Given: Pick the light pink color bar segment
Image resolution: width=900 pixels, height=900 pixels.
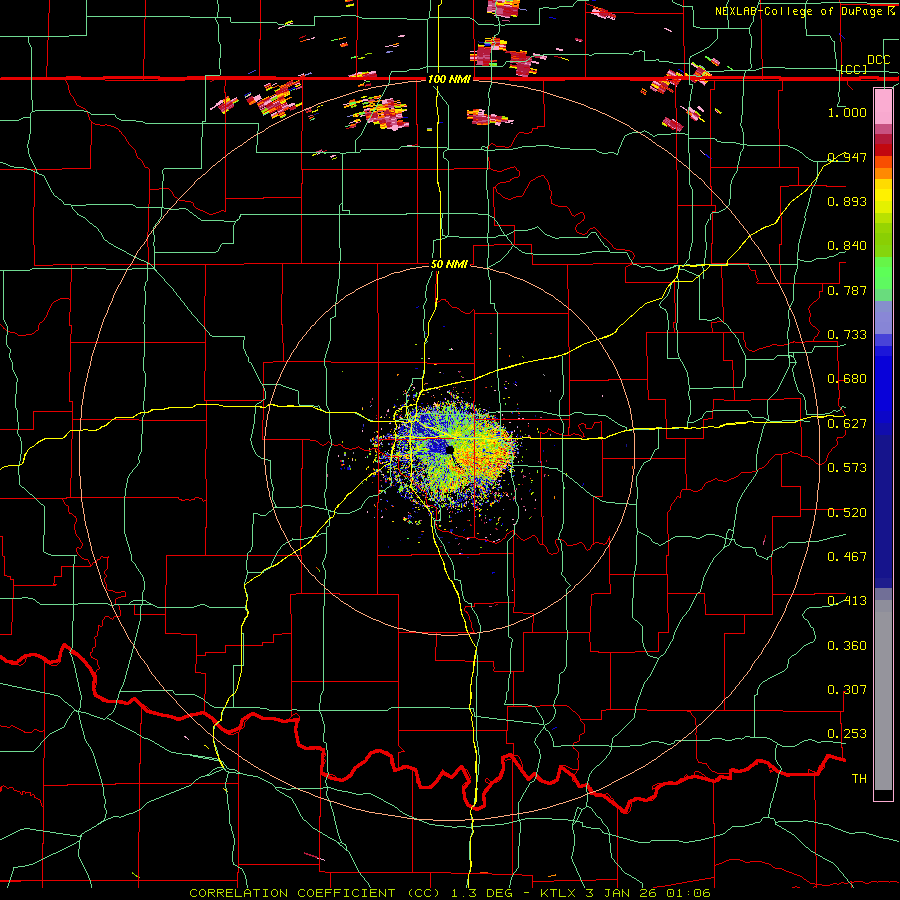Looking at the screenshot, I should [x=883, y=106].
